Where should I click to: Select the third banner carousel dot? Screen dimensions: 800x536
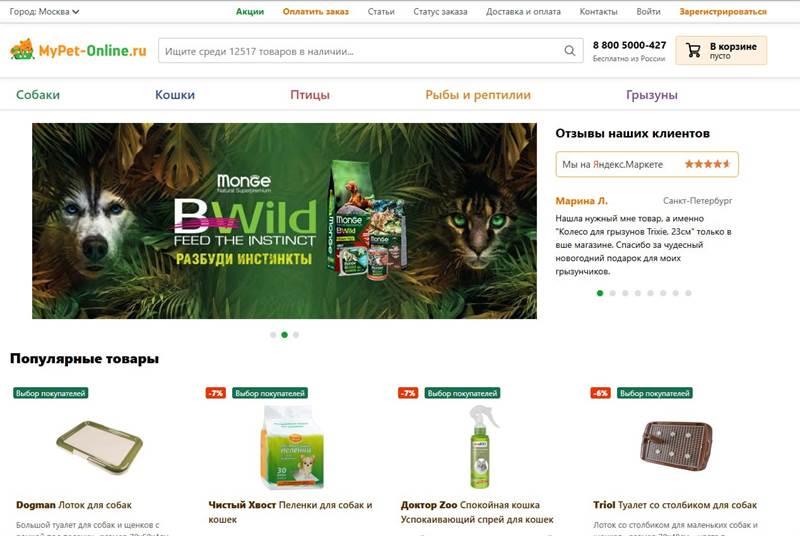coord(296,335)
